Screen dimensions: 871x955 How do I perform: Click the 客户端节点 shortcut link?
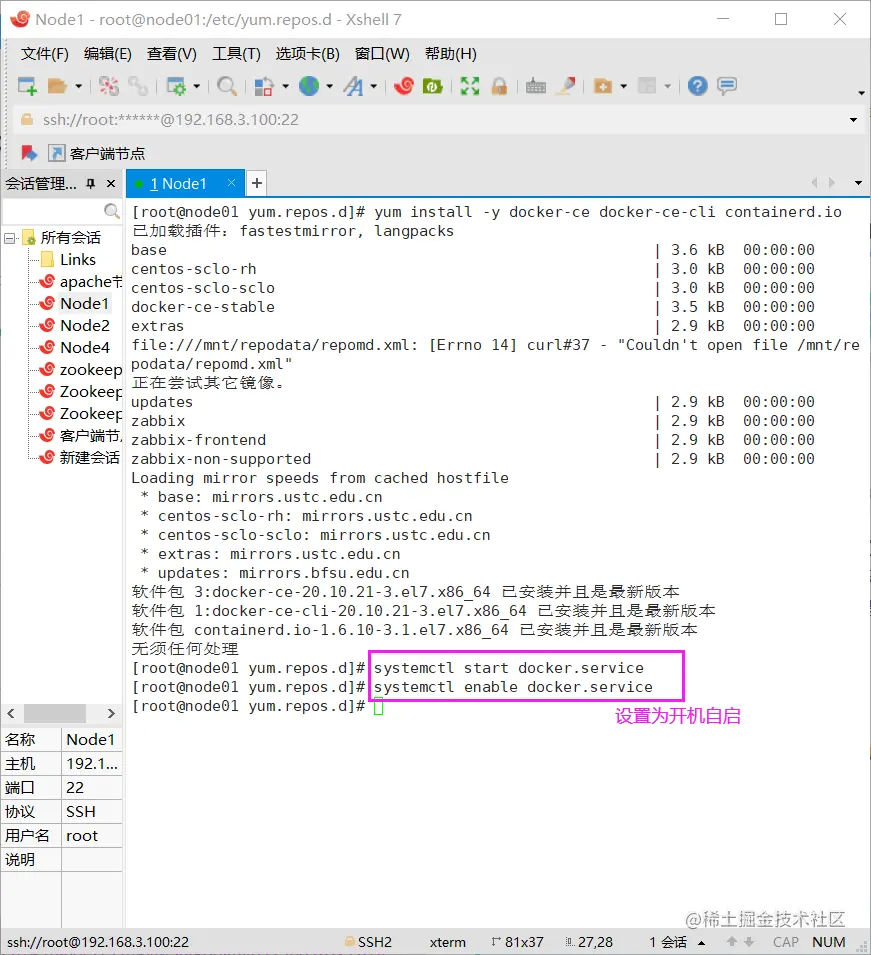pos(97,153)
